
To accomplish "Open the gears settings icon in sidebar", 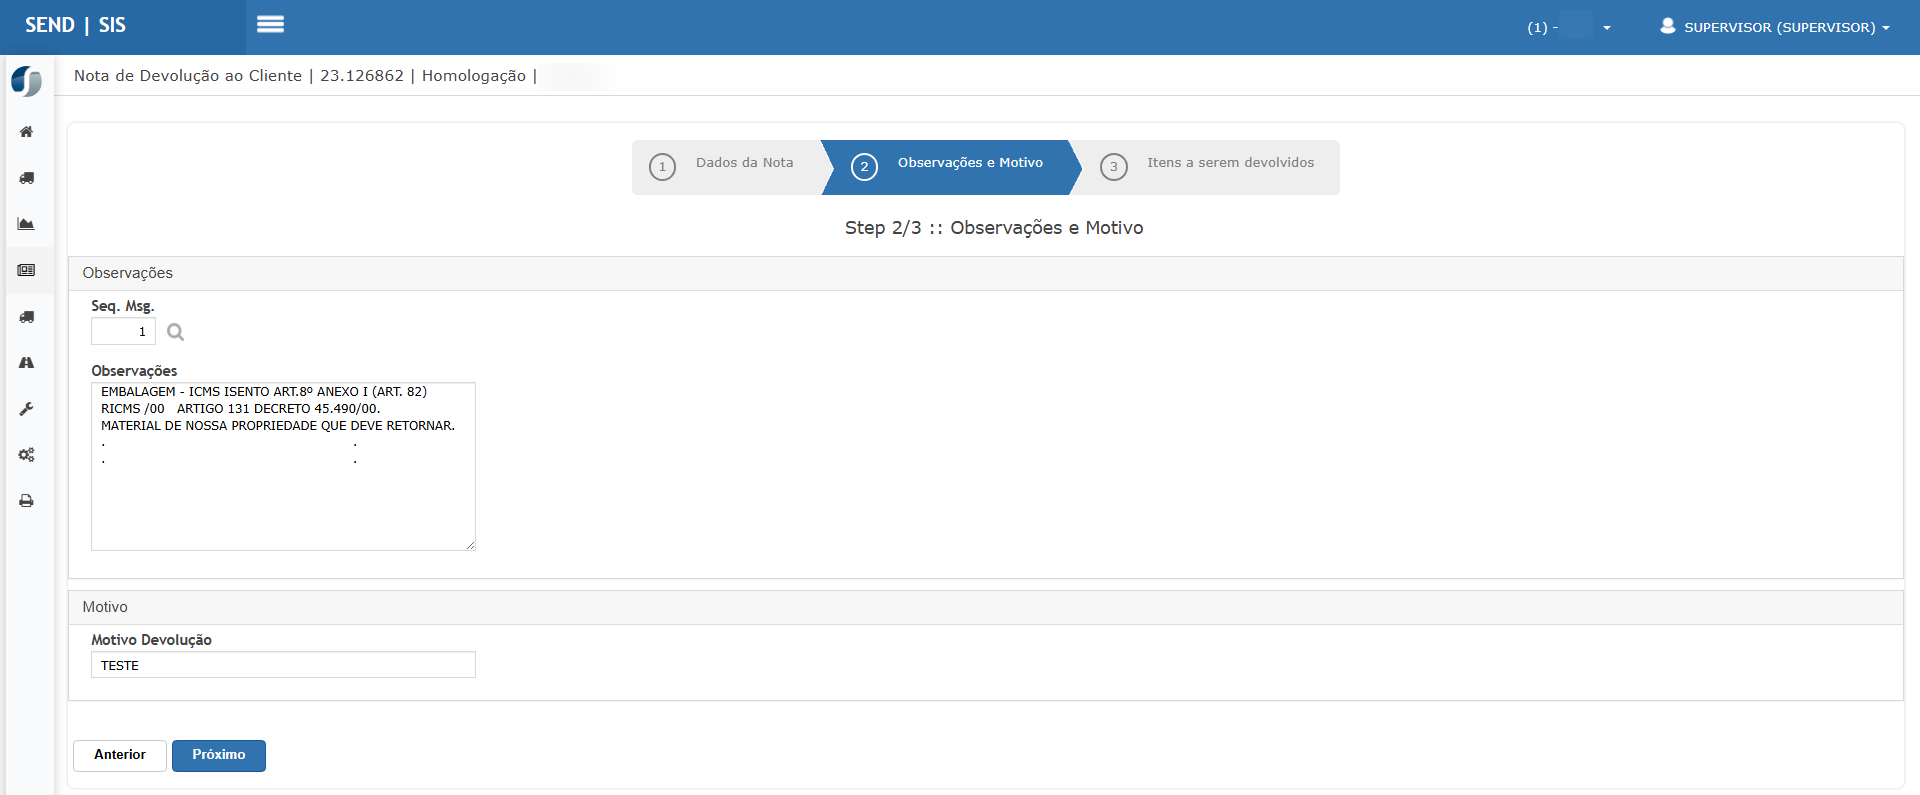I will [27, 455].
